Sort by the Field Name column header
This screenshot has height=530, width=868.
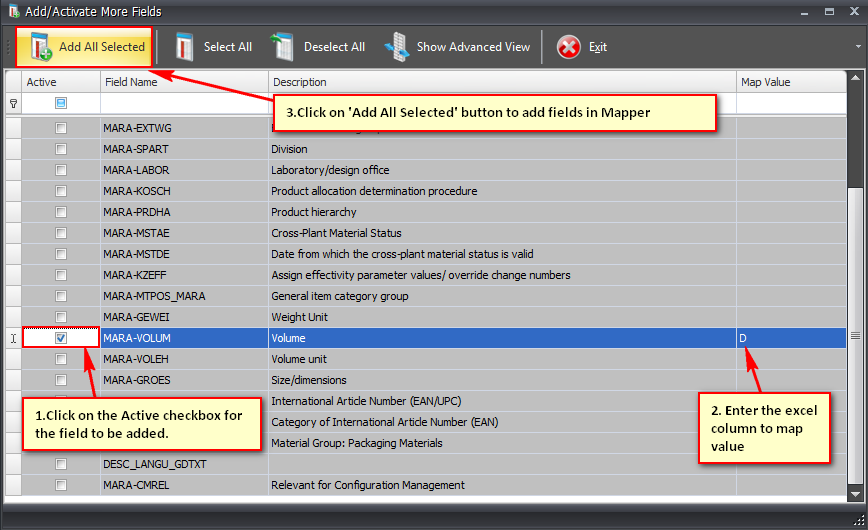(x=184, y=82)
